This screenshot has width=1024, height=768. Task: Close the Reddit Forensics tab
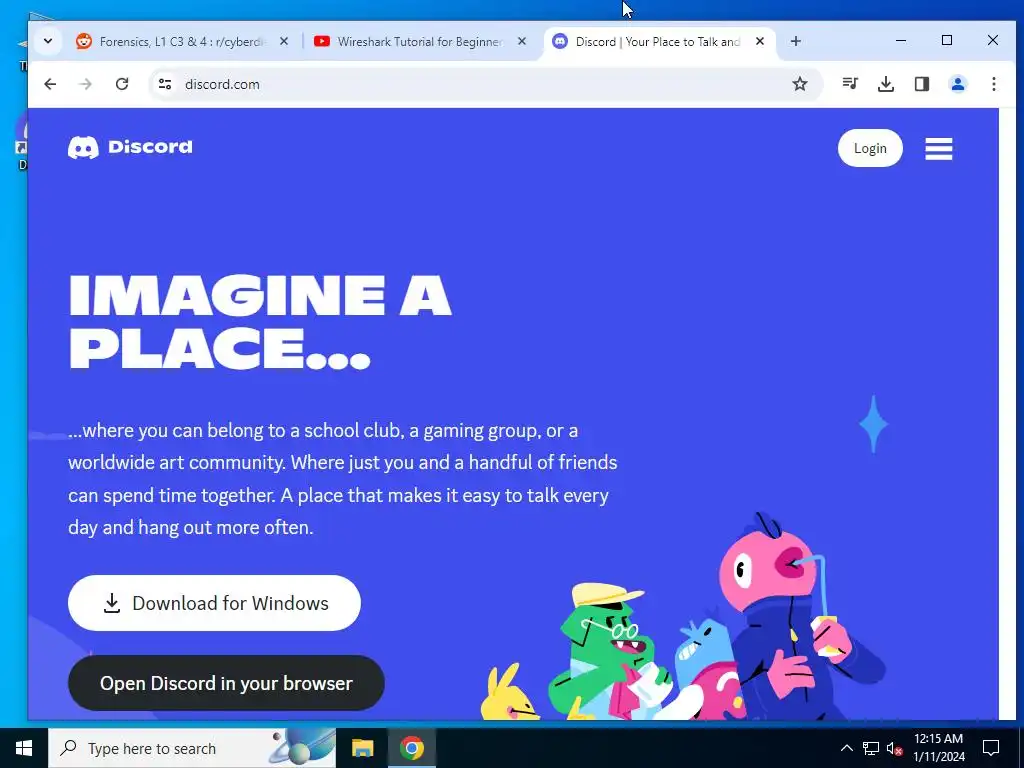(284, 41)
